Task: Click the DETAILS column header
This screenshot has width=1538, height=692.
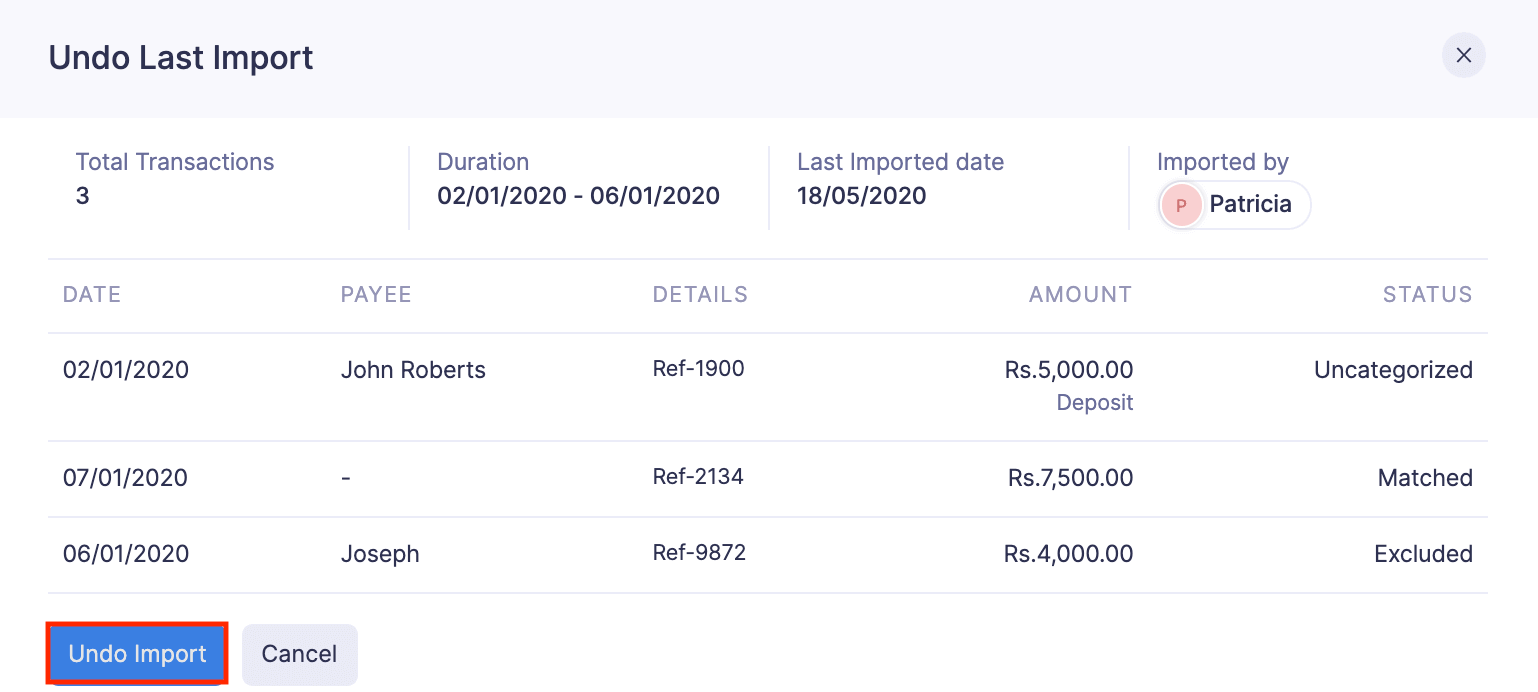Action: coord(700,295)
